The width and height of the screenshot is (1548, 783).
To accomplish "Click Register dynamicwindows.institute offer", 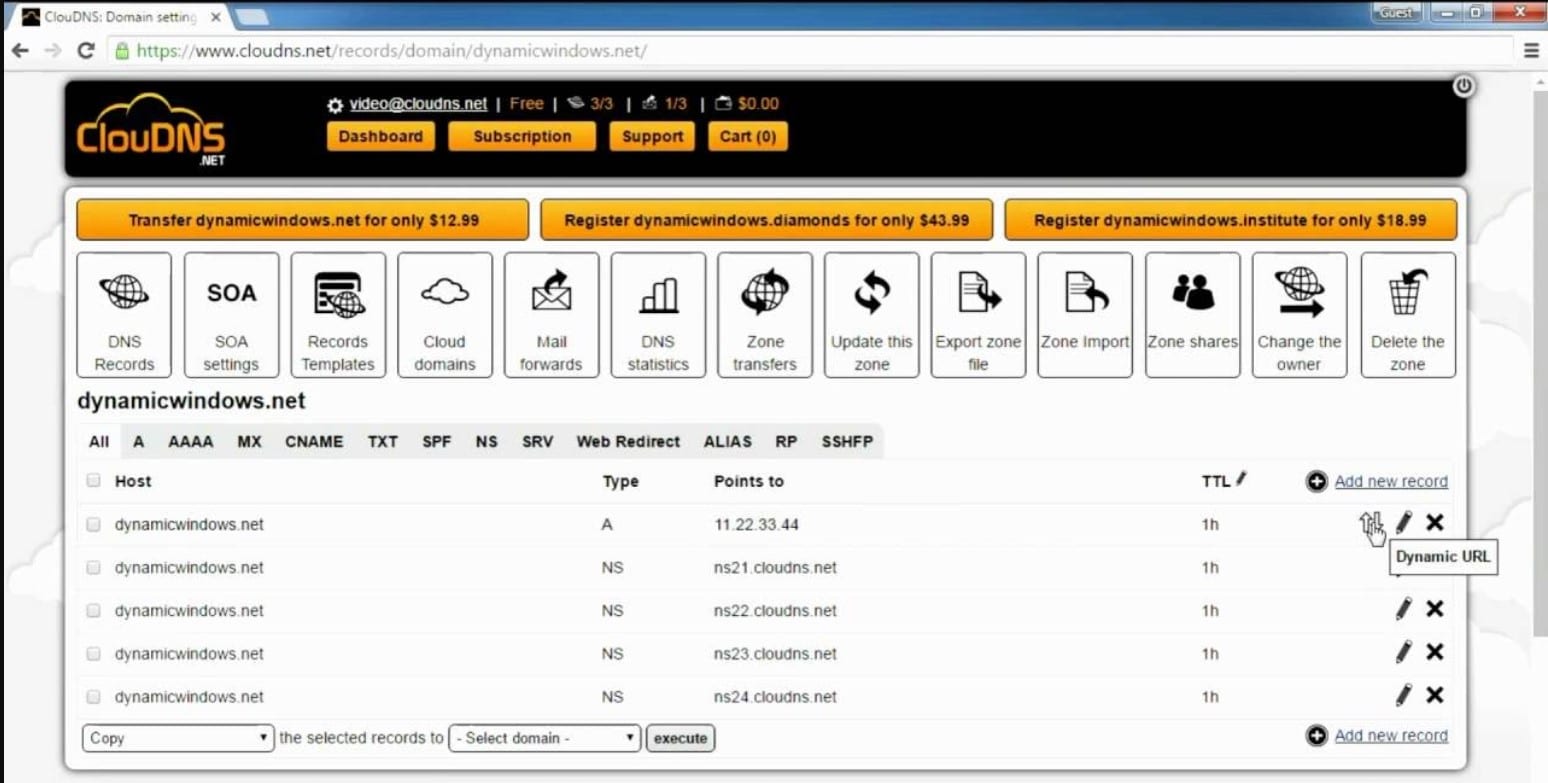I will point(1231,220).
